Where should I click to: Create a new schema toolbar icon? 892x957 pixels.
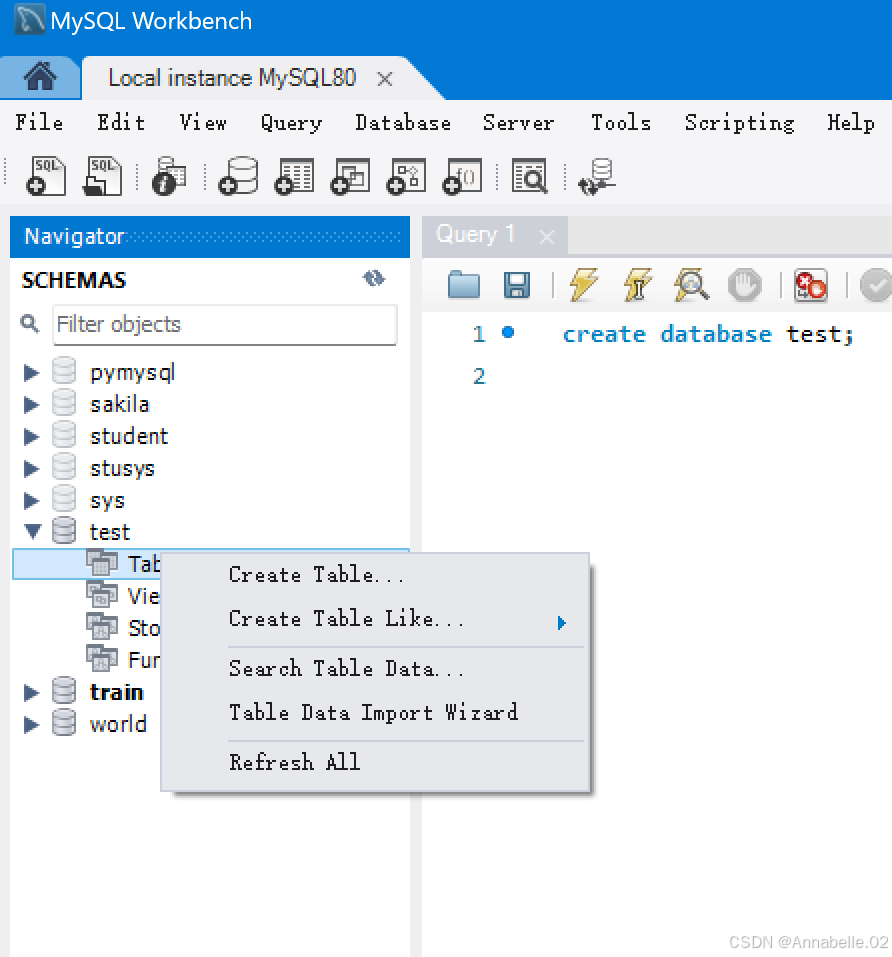[239, 176]
